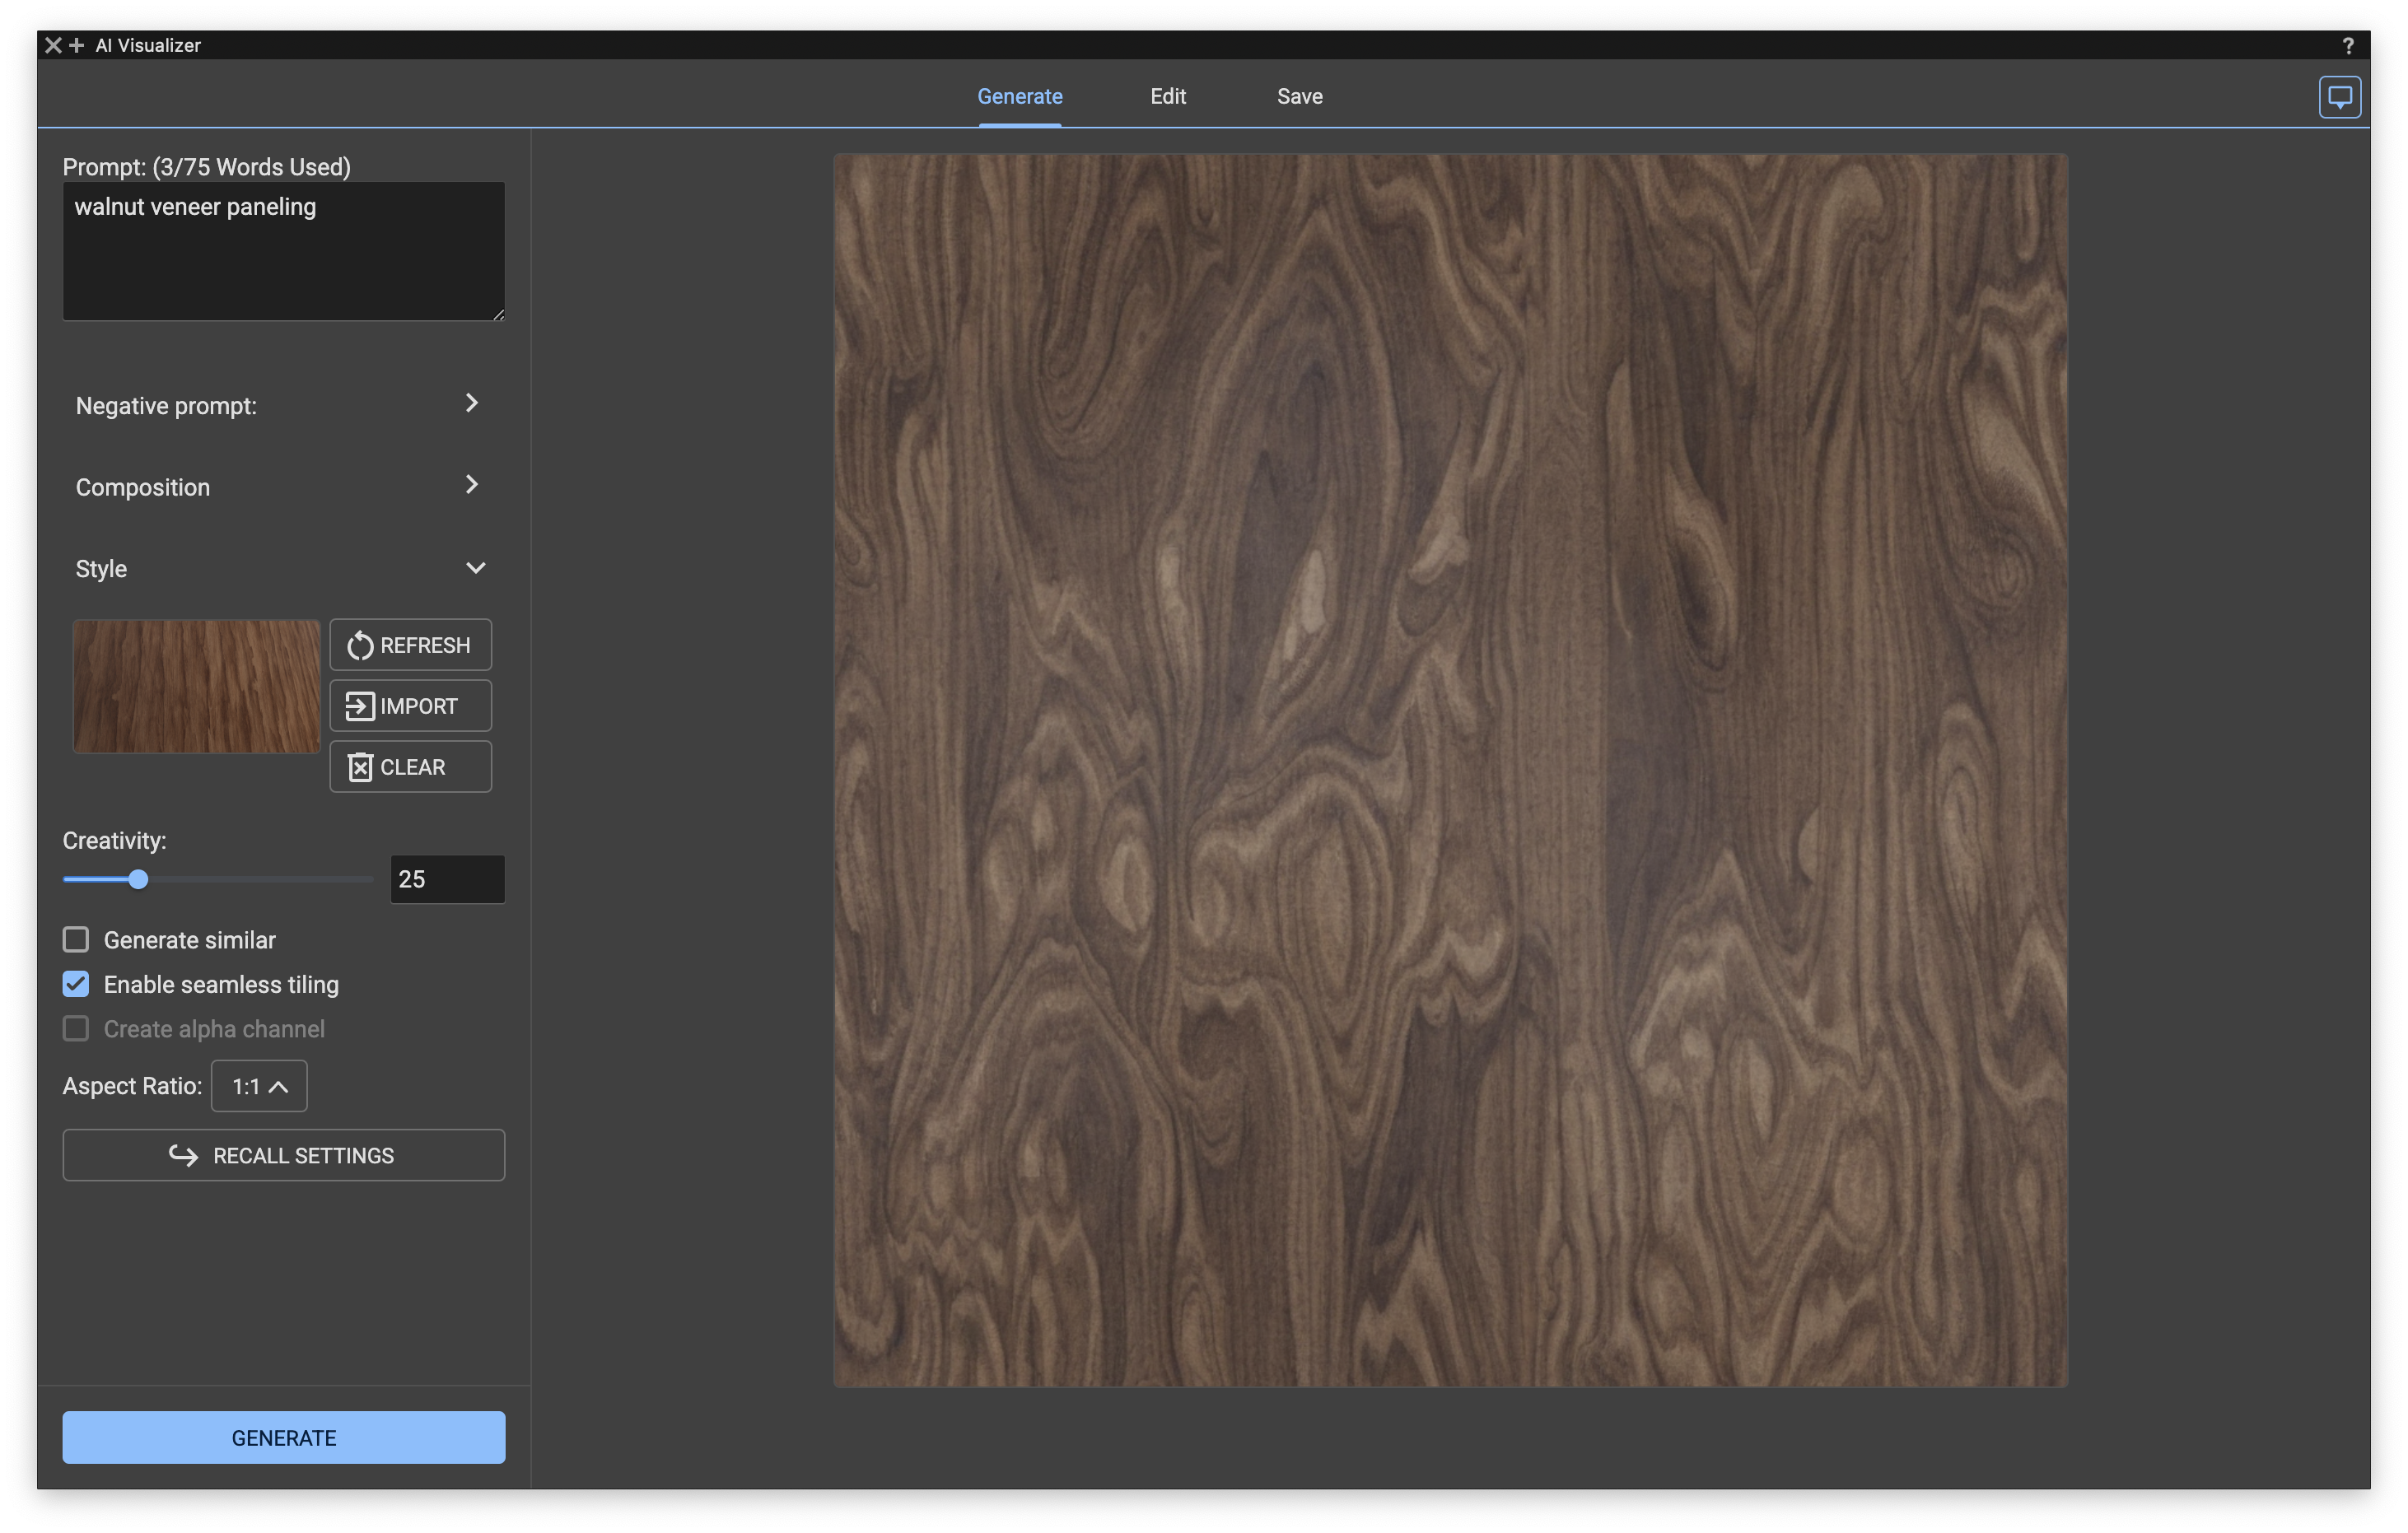2408x1533 pixels.
Task: Click the help question mark icon
Action: [x=2347, y=46]
